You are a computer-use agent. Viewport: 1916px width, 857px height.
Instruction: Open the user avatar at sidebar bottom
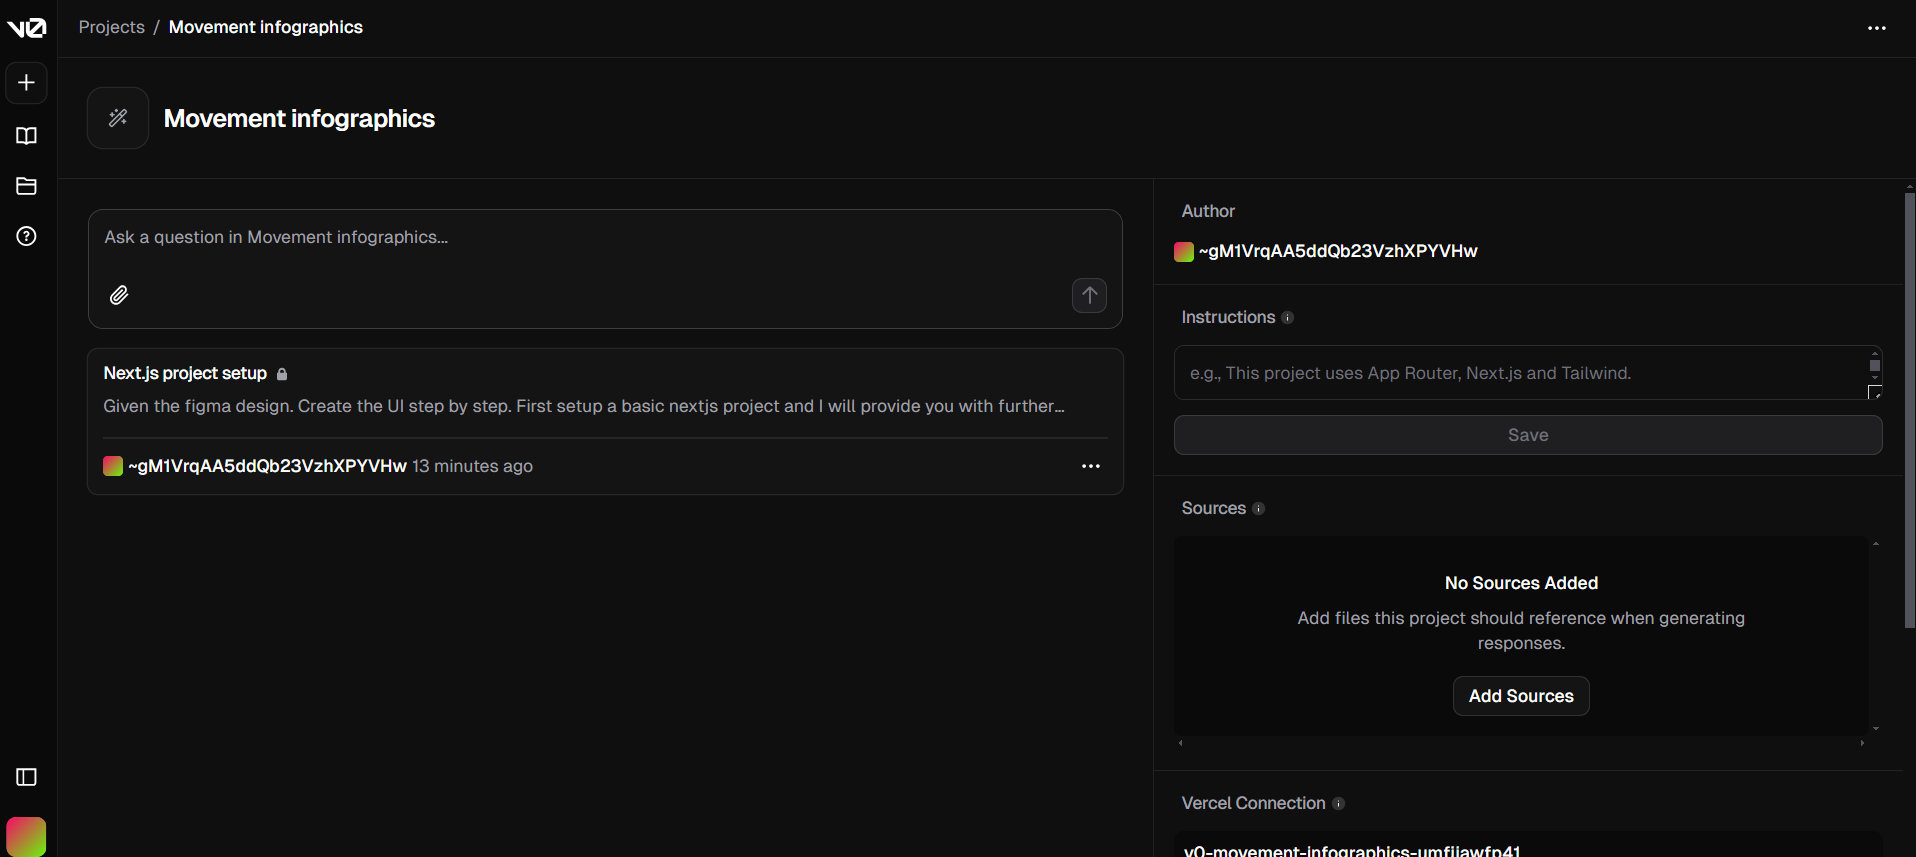(26, 836)
